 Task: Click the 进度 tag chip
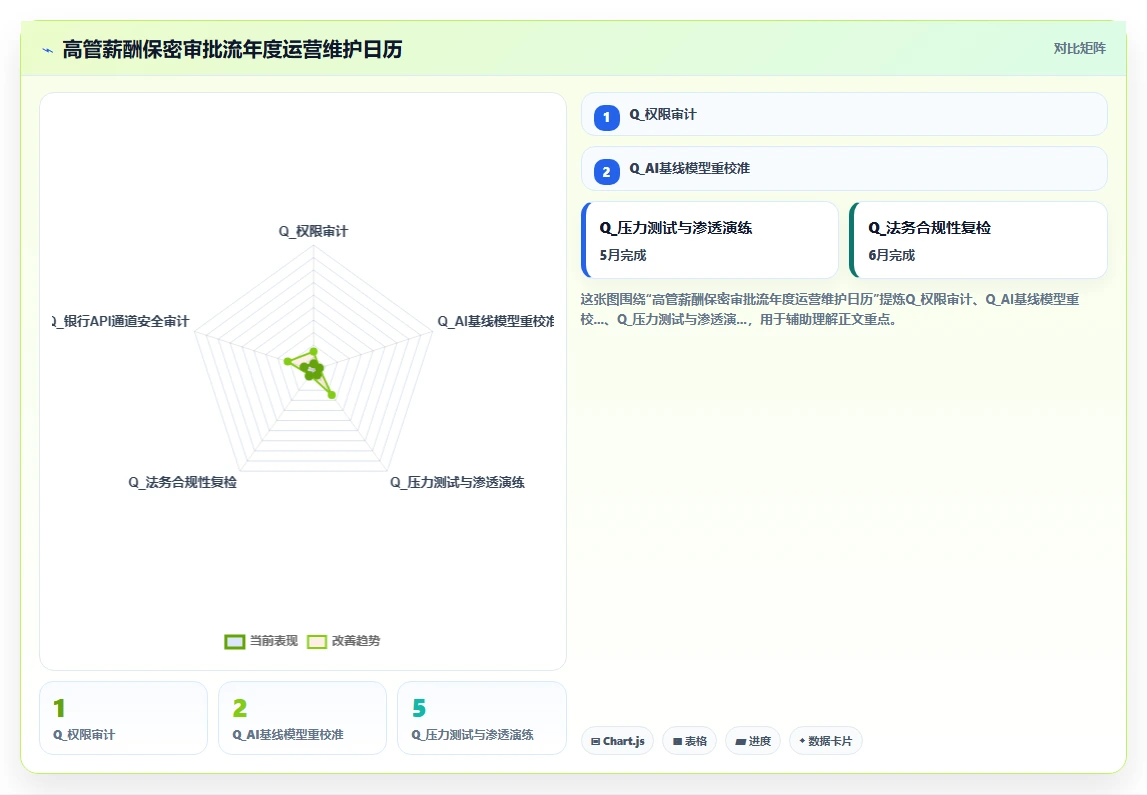pos(753,741)
